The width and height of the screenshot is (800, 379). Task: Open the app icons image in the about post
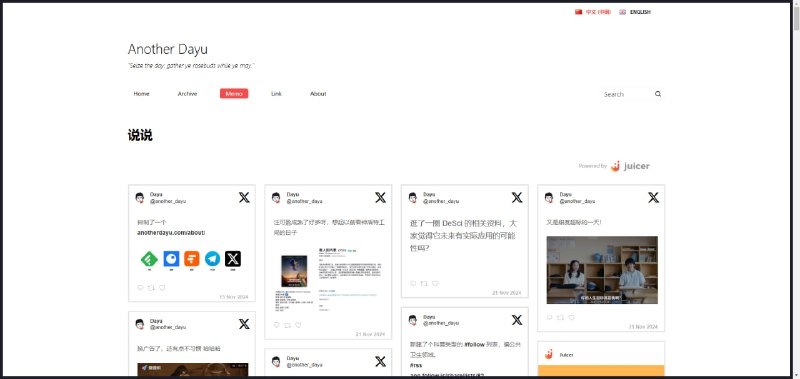(191, 260)
